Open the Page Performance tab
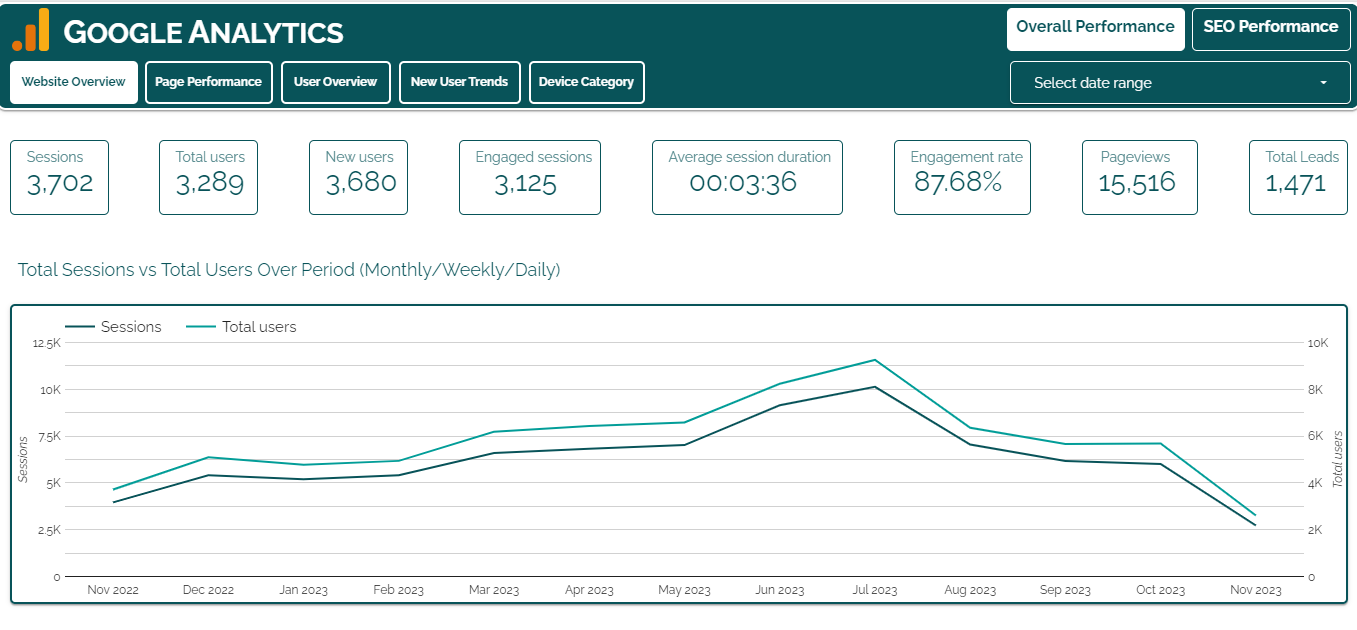 (208, 82)
